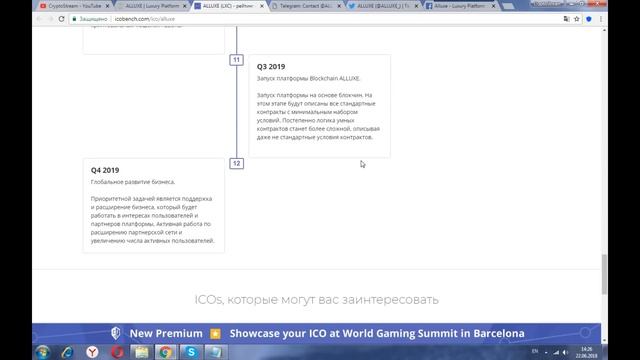Click the page vertical scrollbar thumb
Image resolution: width=640 pixels, height=360 pixels.
(x=604, y=274)
